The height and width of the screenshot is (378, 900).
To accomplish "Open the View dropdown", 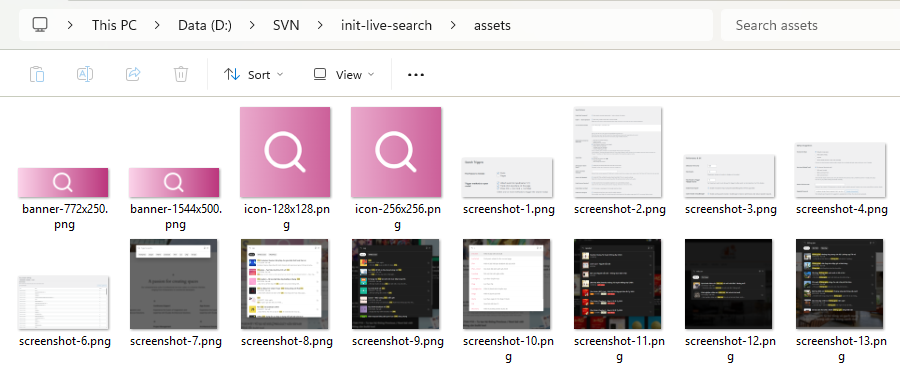I will pos(343,75).
